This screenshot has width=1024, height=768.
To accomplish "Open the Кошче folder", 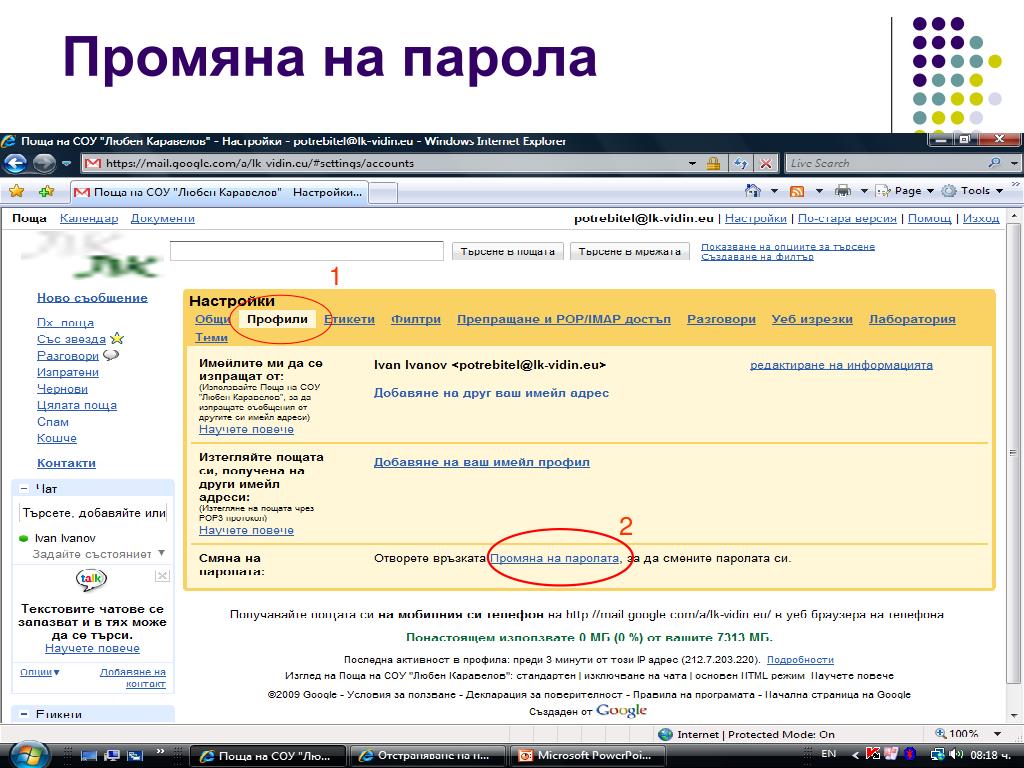I will tap(57, 438).
